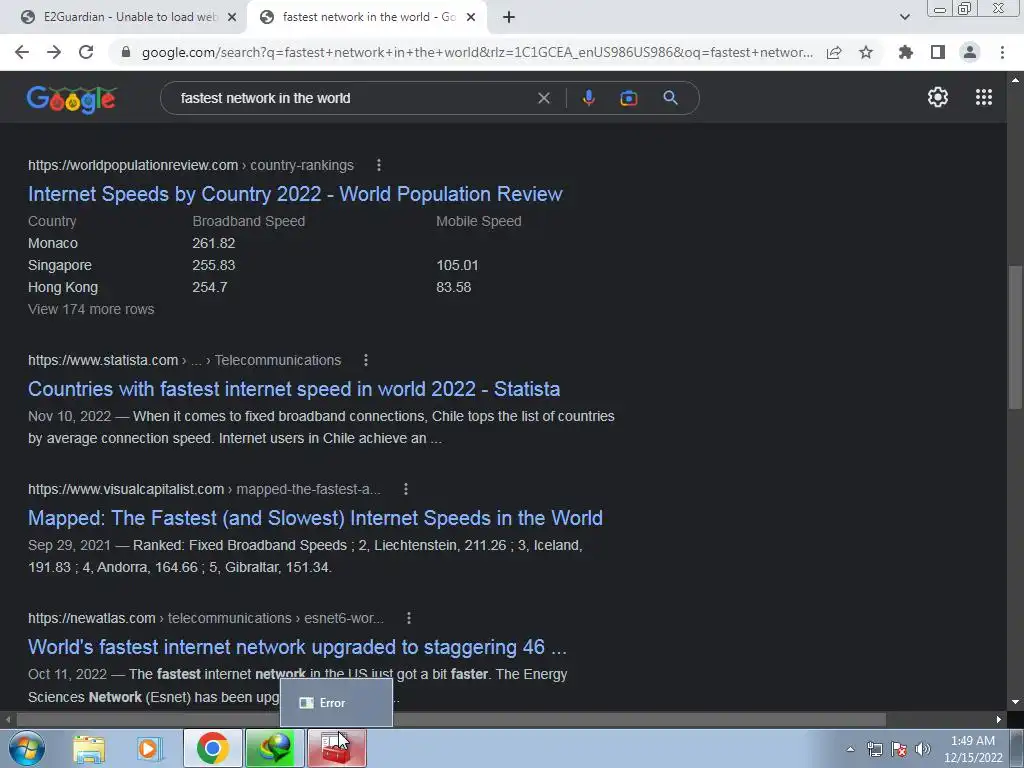This screenshot has width=1024, height=768.
Task: View site security lock information
Action: pos(126,52)
